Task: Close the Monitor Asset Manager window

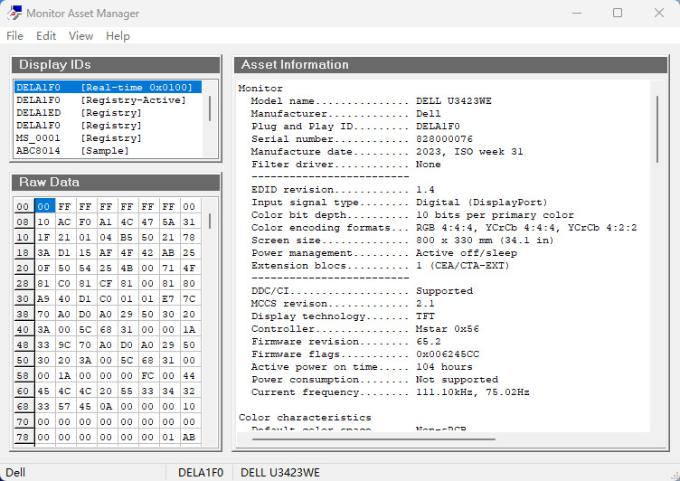Action: (x=659, y=13)
